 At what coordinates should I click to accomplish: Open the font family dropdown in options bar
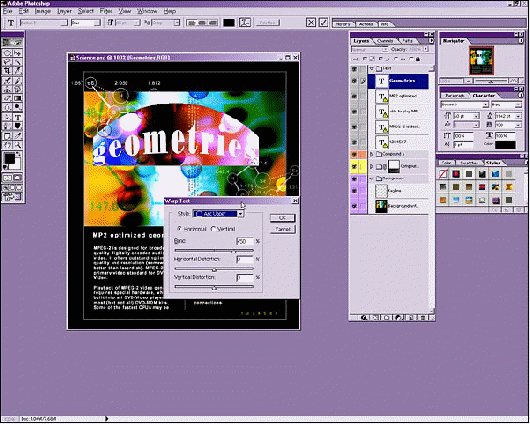(44, 23)
